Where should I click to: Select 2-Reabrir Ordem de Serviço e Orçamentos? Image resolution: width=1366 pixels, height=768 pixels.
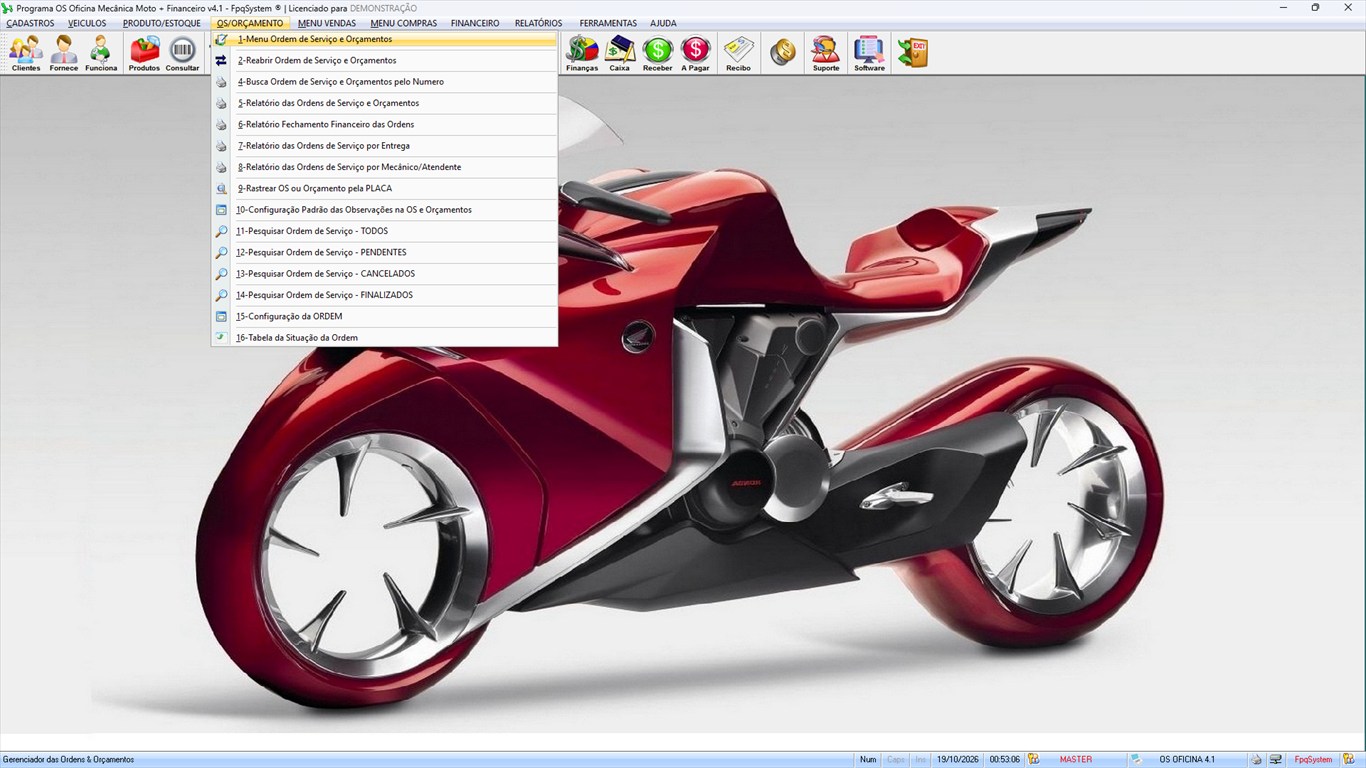tap(384, 61)
